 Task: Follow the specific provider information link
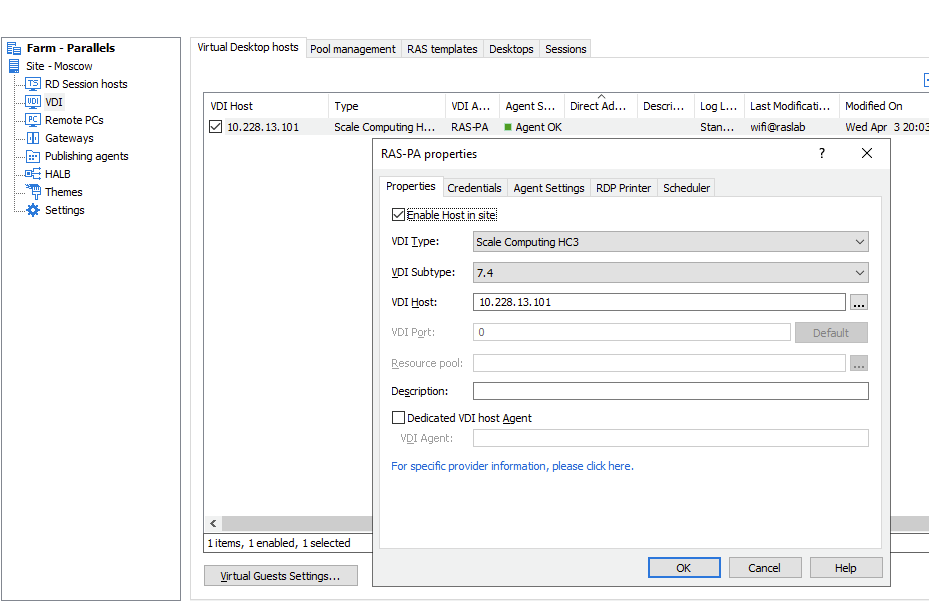pyautogui.click(x=512, y=466)
